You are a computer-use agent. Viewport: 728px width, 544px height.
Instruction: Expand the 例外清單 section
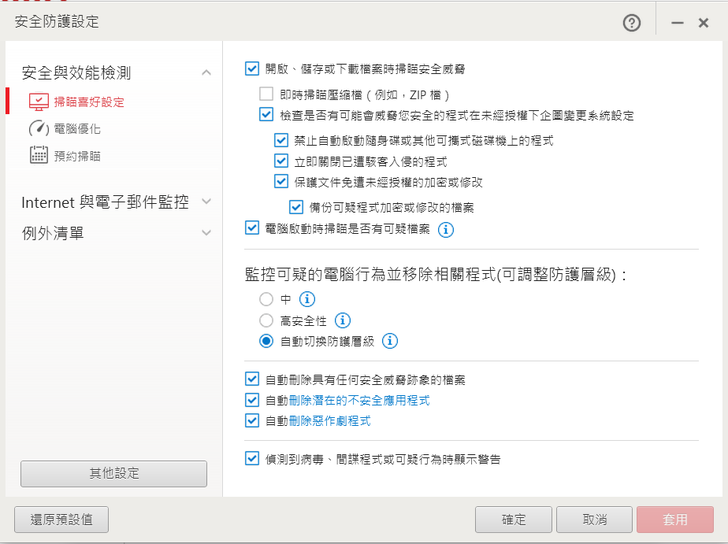click(206, 232)
